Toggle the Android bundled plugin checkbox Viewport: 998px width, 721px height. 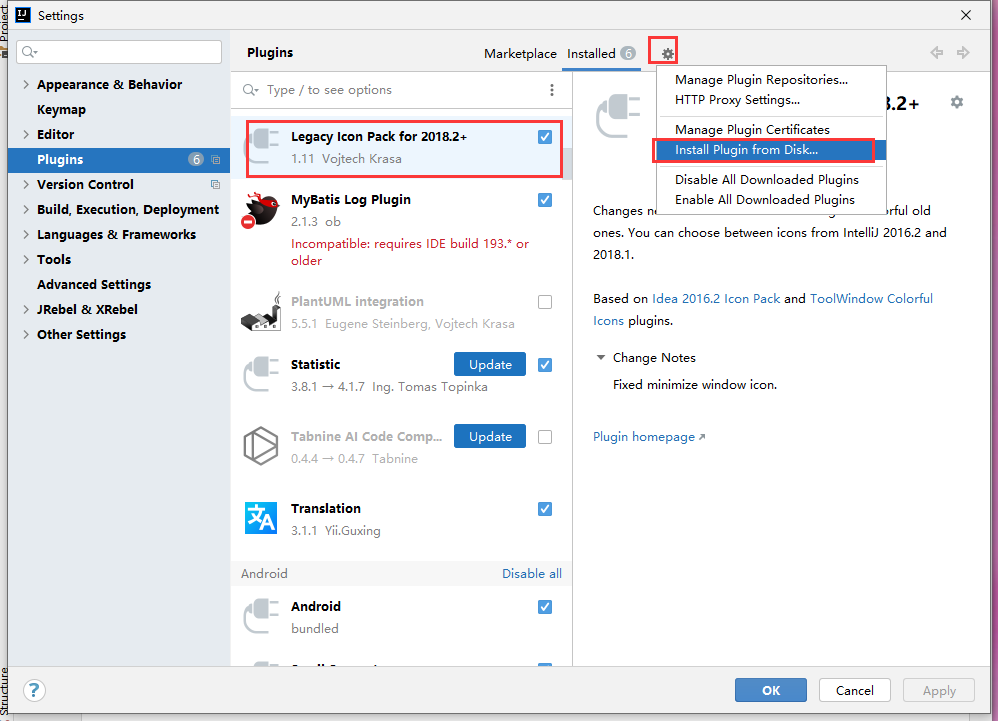click(545, 607)
